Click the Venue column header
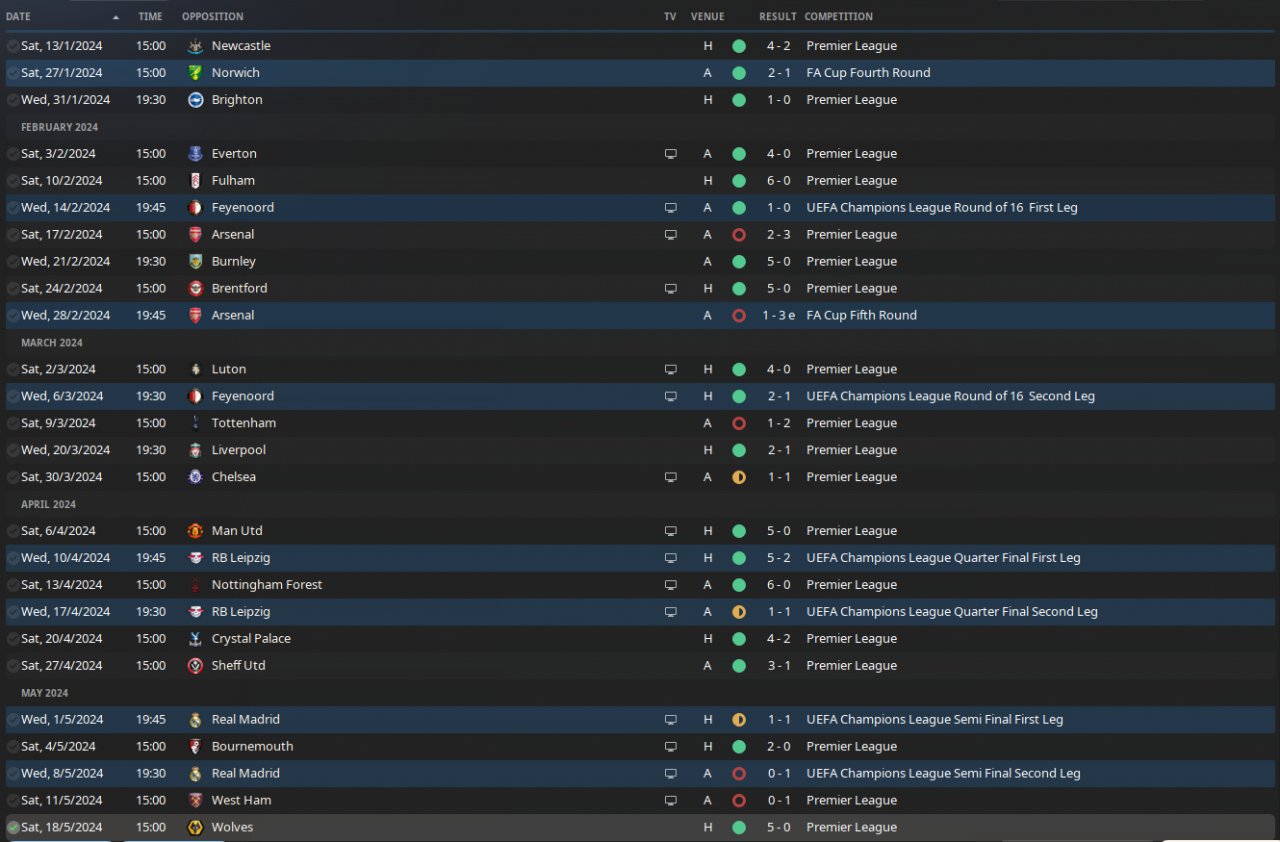The image size is (1280, 842). click(x=707, y=17)
